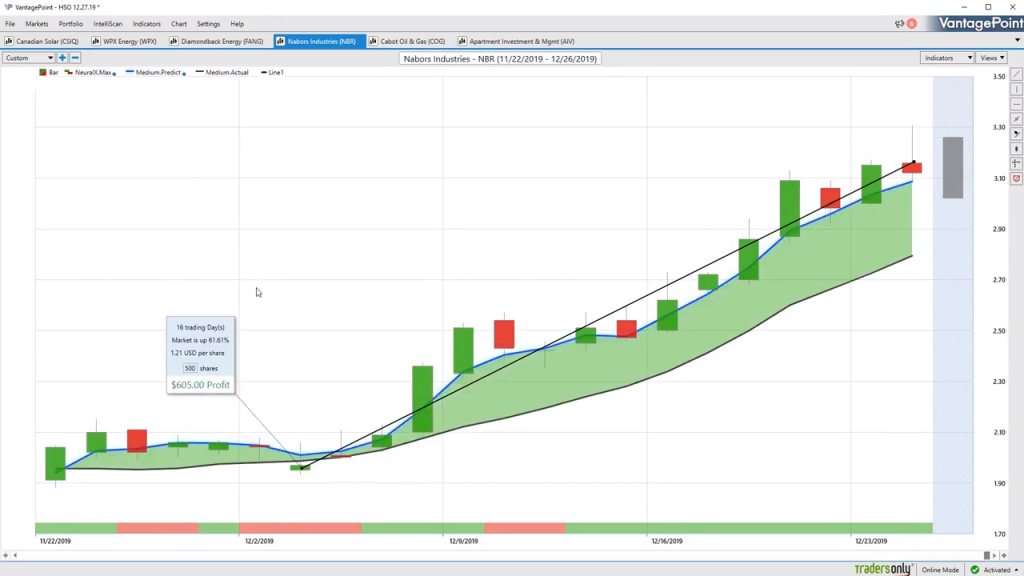Click the $605.00 Profit text
This screenshot has width=1024, height=576.
pos(200,385)
